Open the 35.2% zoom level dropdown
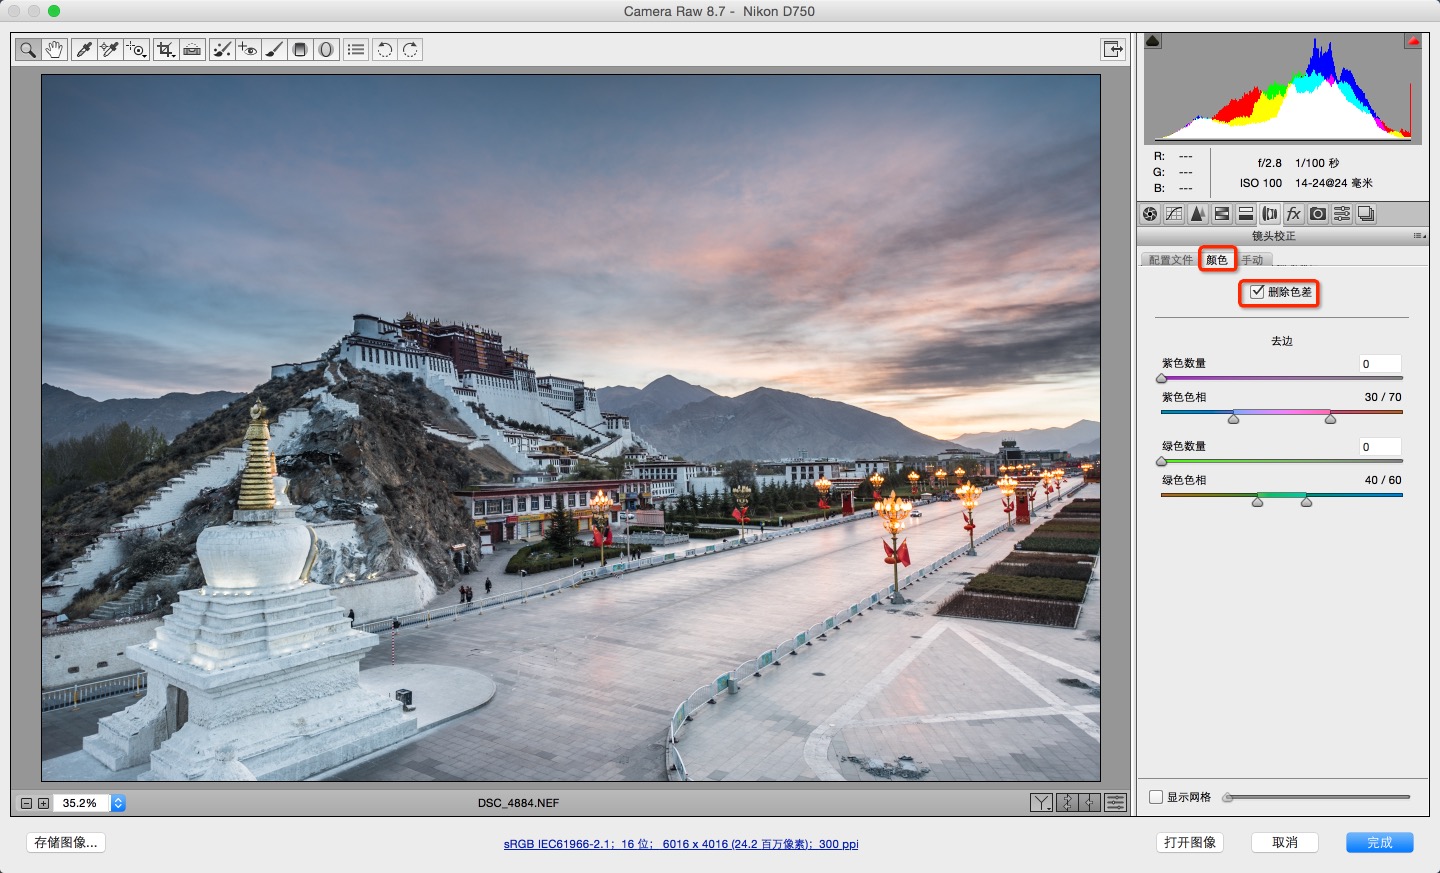This screenshot has width=1440, height=873. (x=118, y=803)
